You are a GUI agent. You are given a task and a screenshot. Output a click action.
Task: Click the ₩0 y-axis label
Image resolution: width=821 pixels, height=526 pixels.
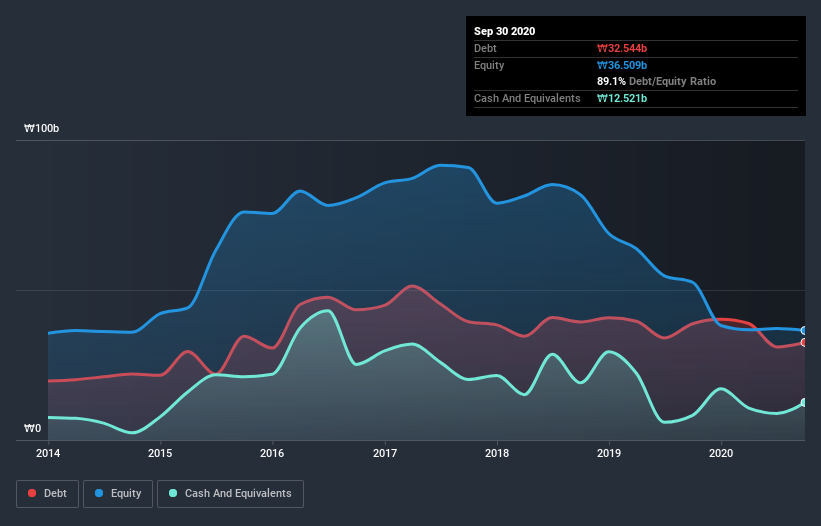point(32,429)
